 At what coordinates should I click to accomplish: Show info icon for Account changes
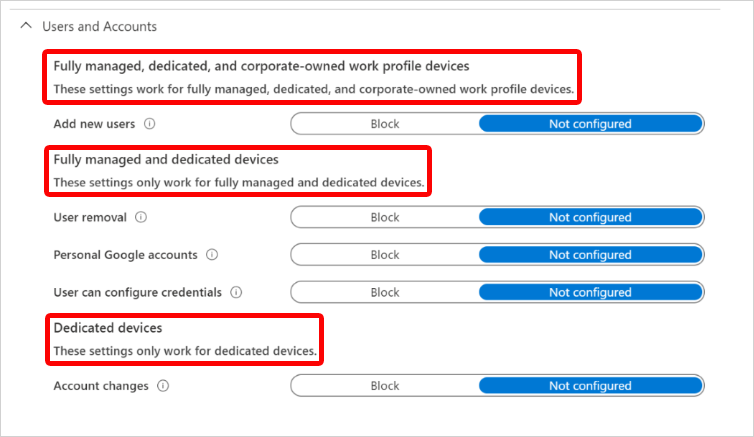[x=163, y=386]
